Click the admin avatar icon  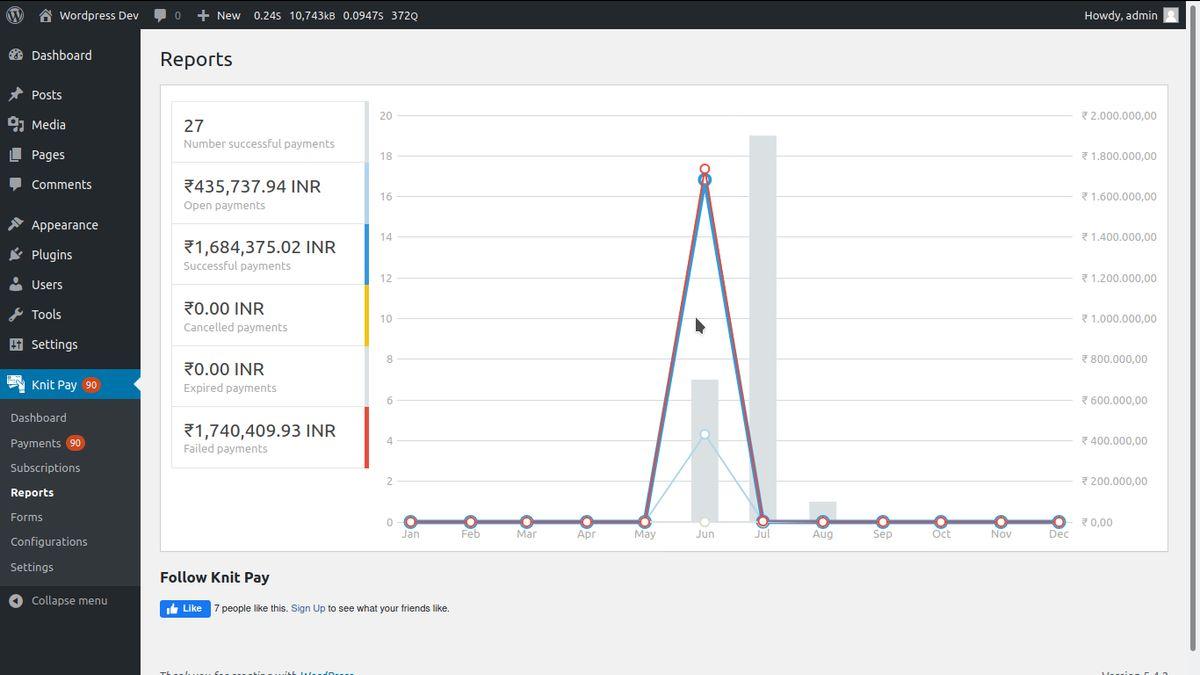coord(1171,15)
